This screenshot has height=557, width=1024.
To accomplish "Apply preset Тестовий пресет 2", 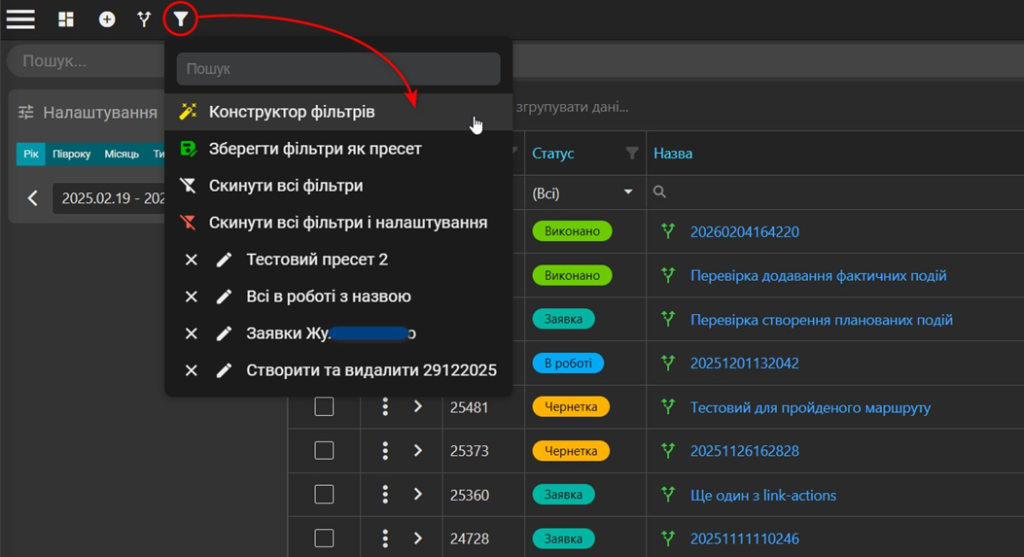I will tap(317, 259).
